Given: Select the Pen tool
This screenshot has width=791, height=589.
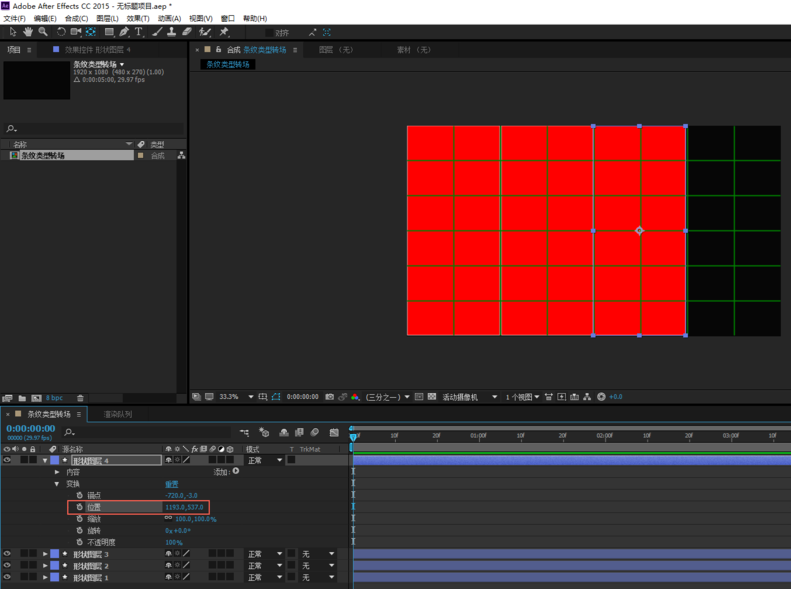Looking at the screenshot, I should pos(124,32).
